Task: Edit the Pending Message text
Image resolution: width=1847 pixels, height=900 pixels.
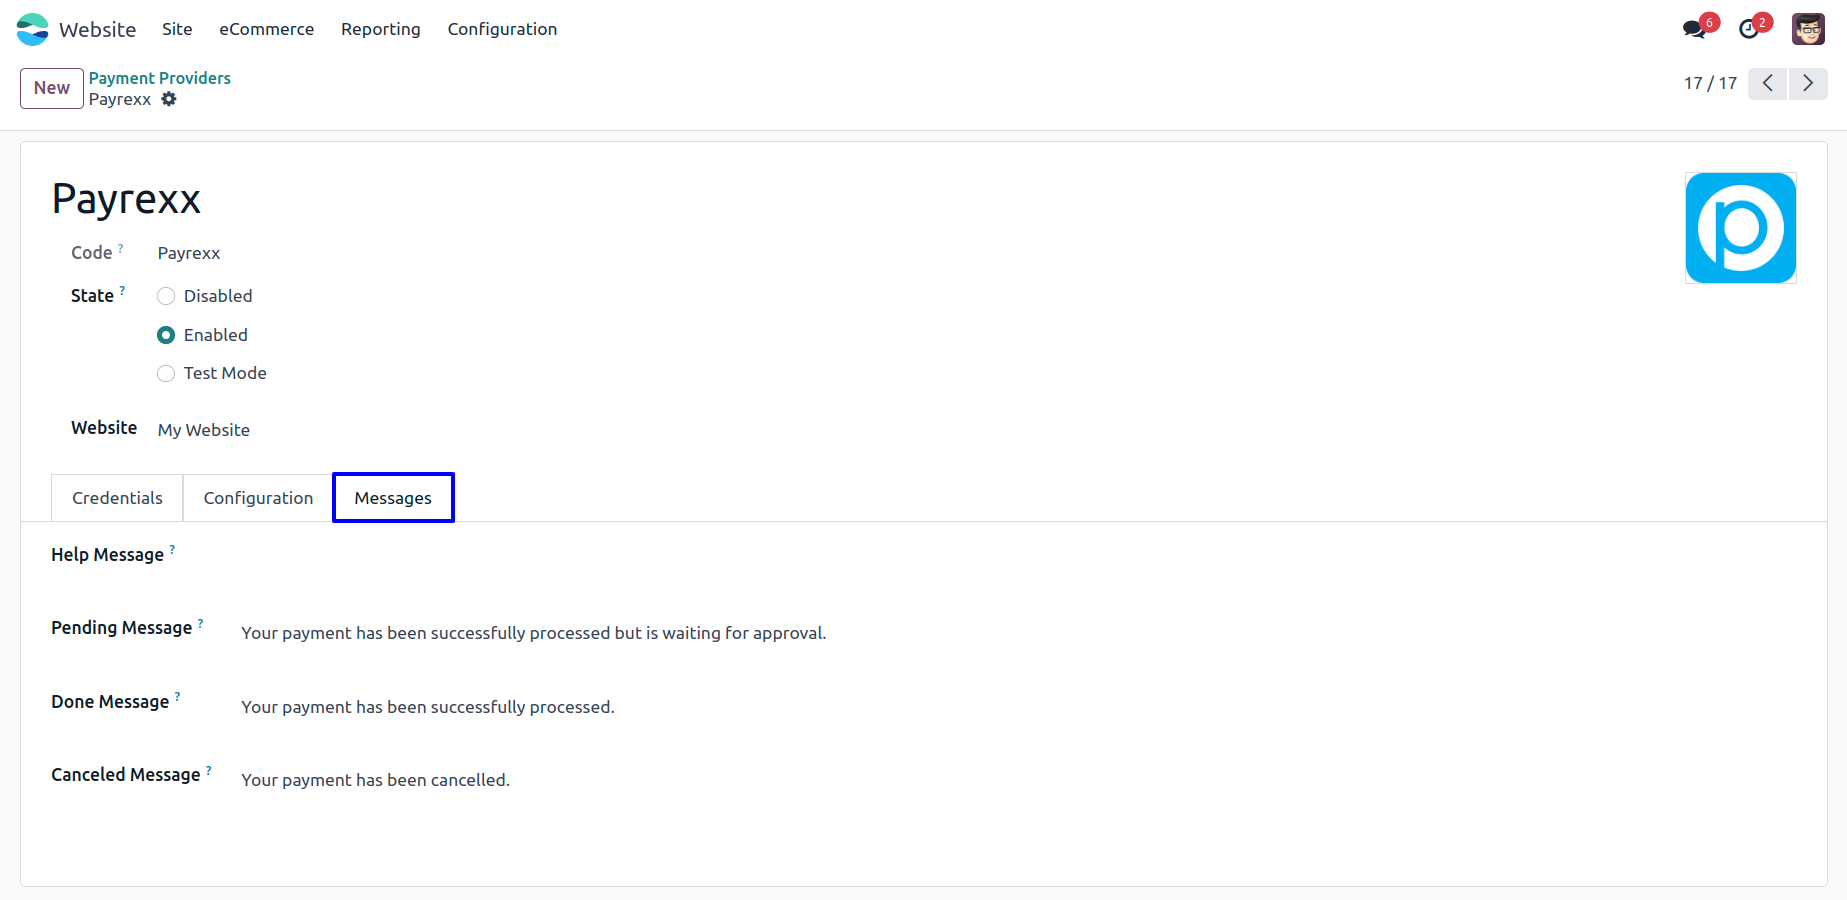Action: click(534, 633)
